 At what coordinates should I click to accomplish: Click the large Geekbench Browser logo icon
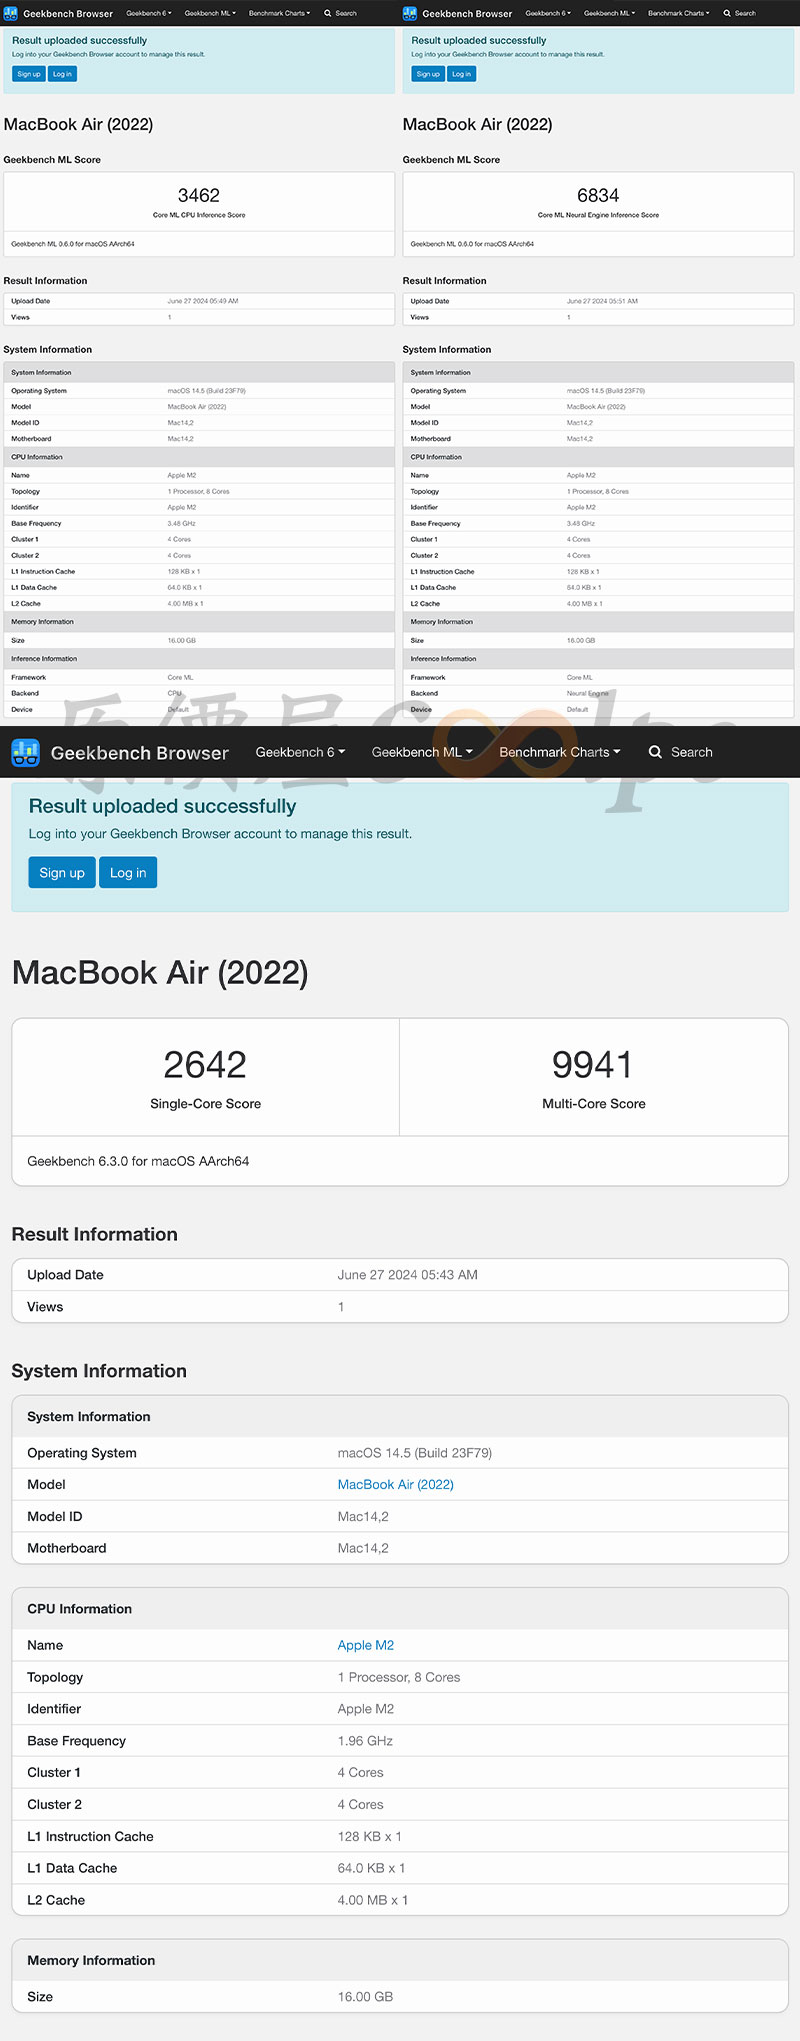(x=25, y=752)
